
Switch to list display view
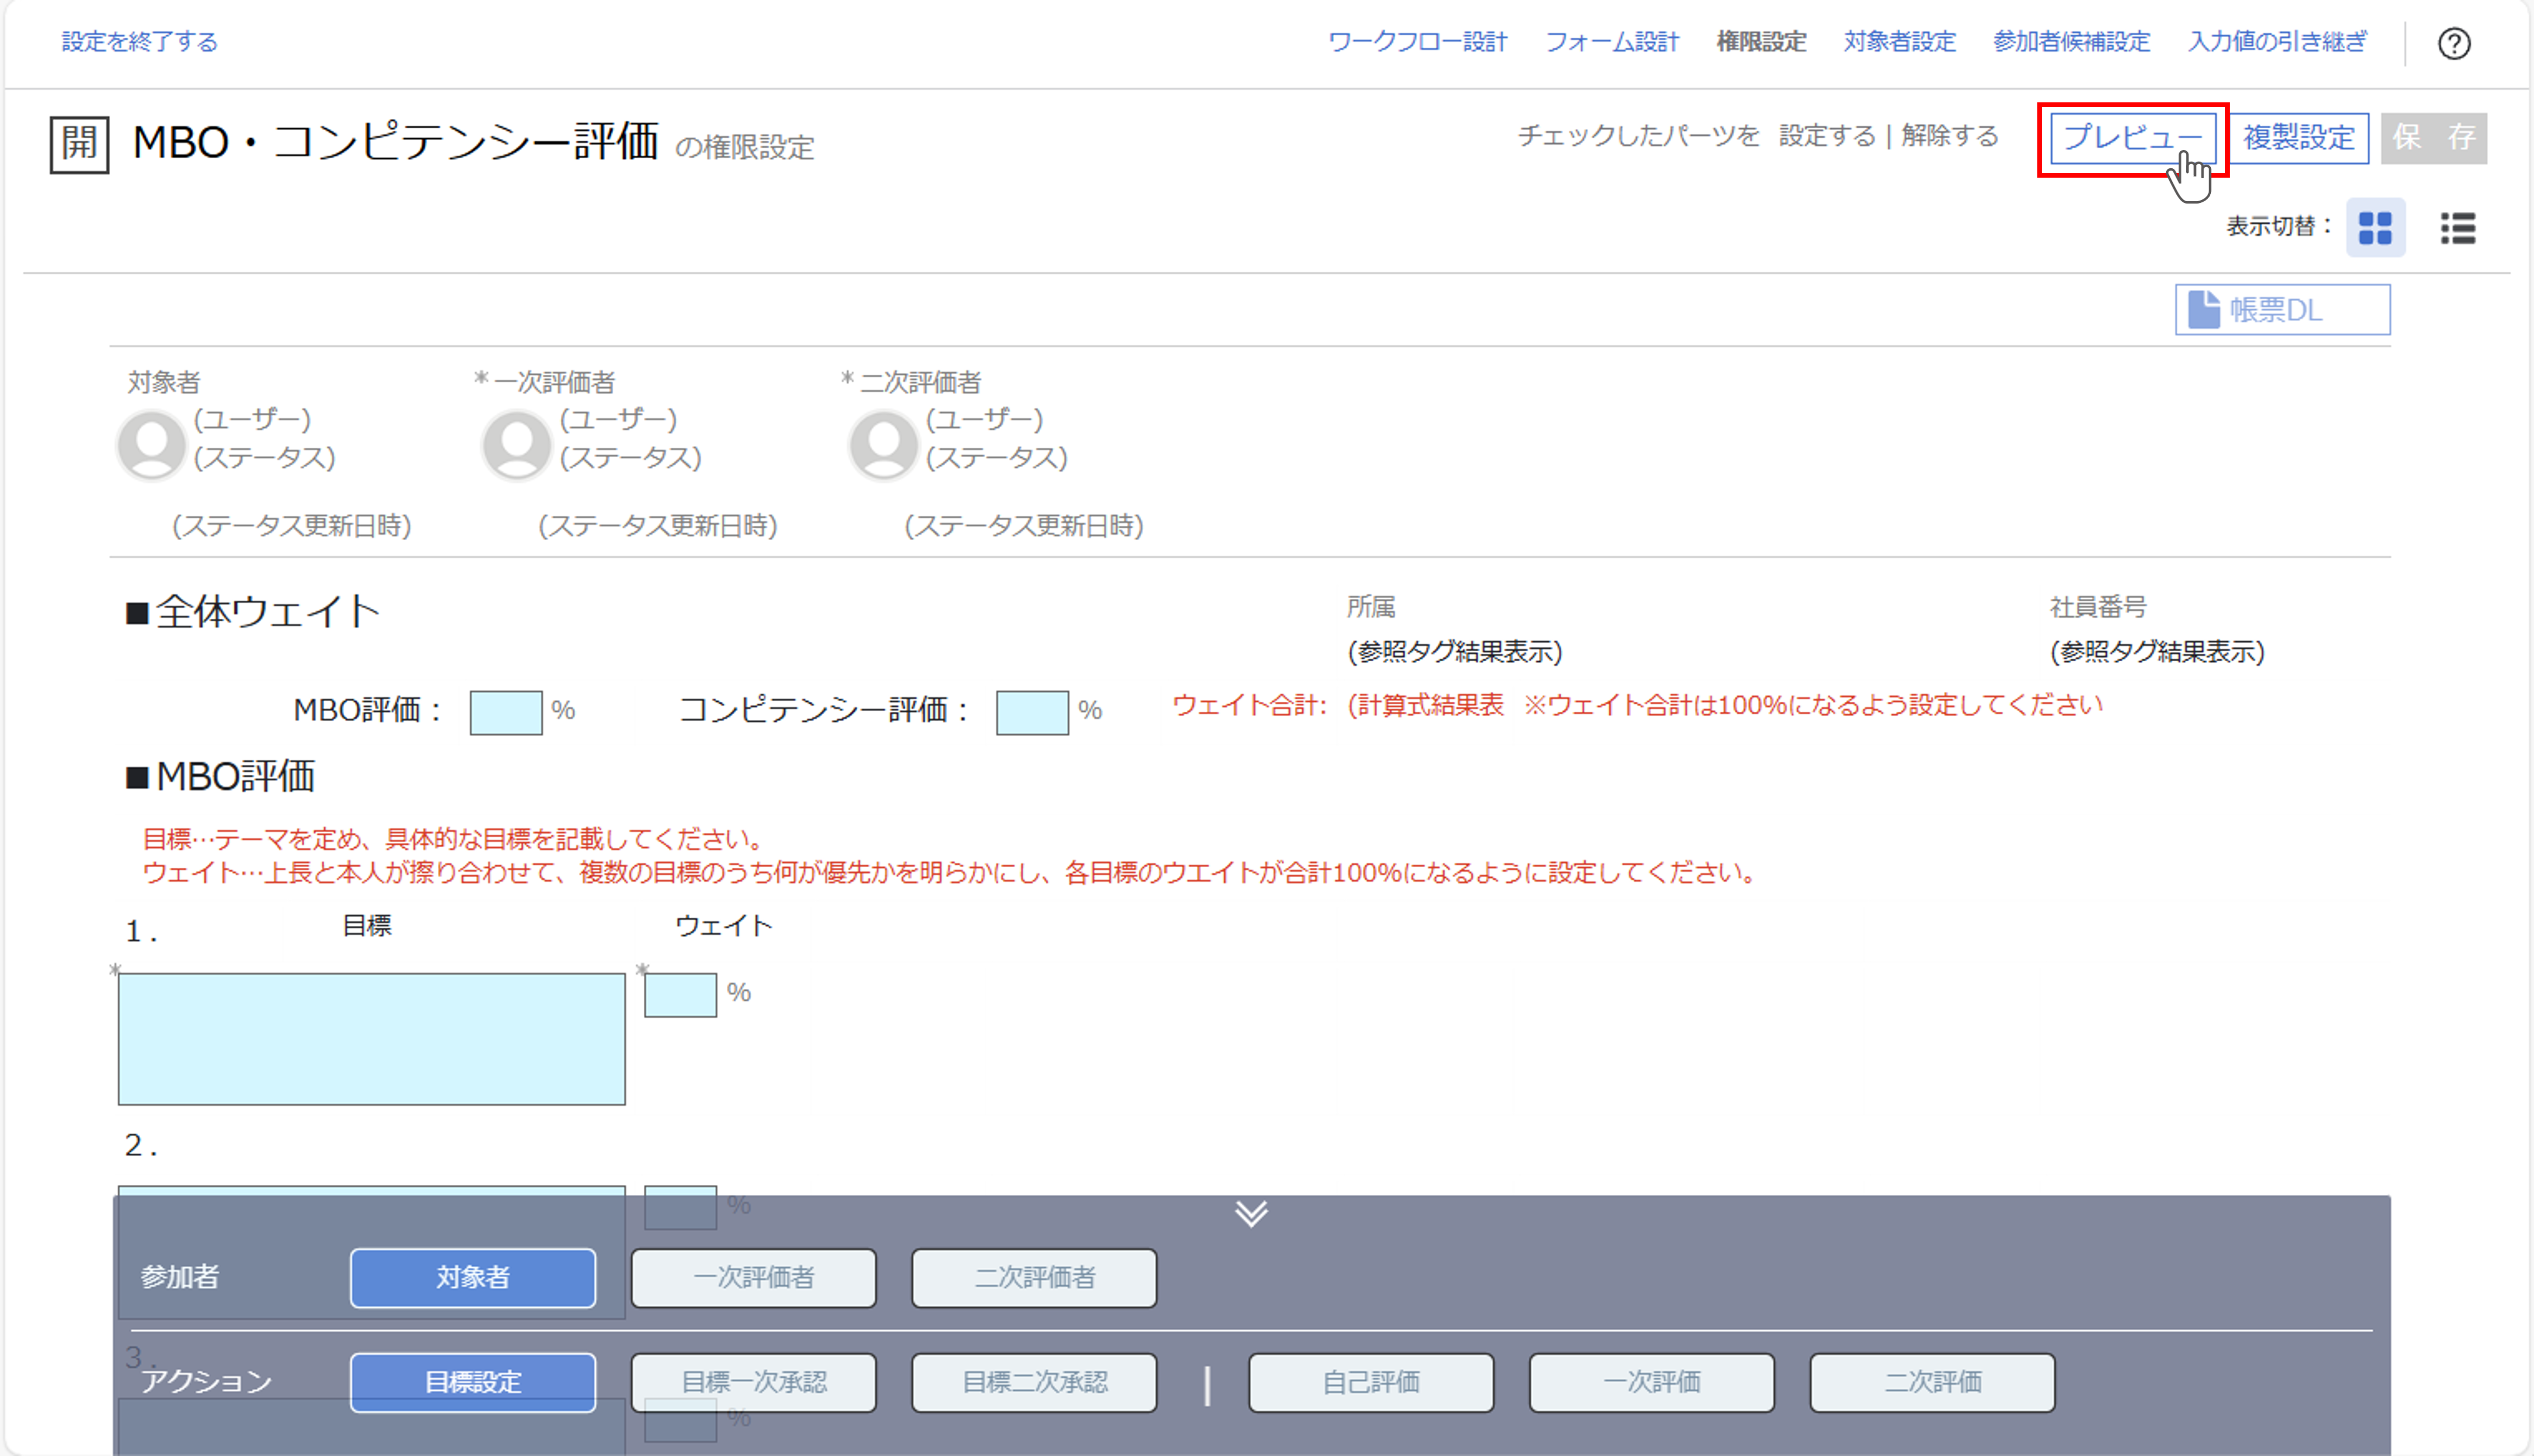pyautogui.click(x=2457, y=228)
